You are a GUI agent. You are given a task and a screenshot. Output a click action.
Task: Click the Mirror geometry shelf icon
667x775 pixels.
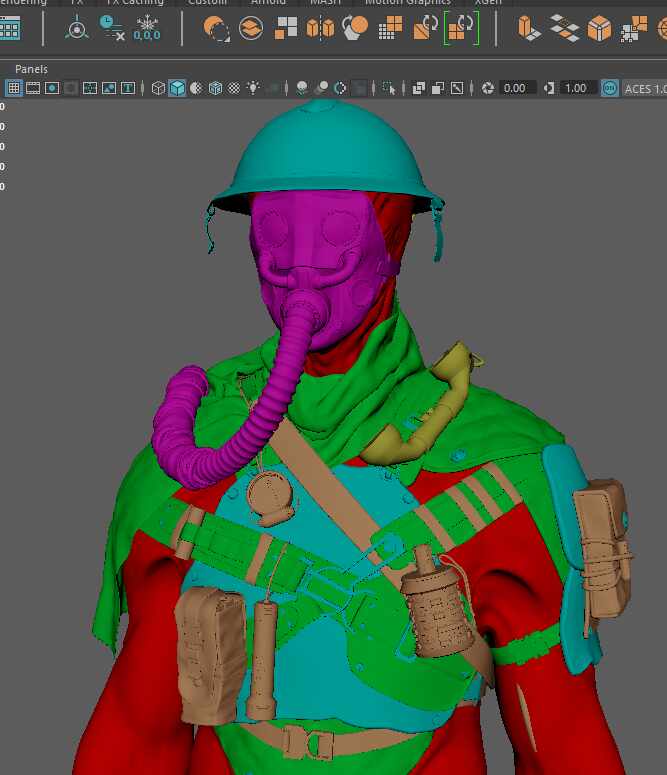[x=320, y=28]
